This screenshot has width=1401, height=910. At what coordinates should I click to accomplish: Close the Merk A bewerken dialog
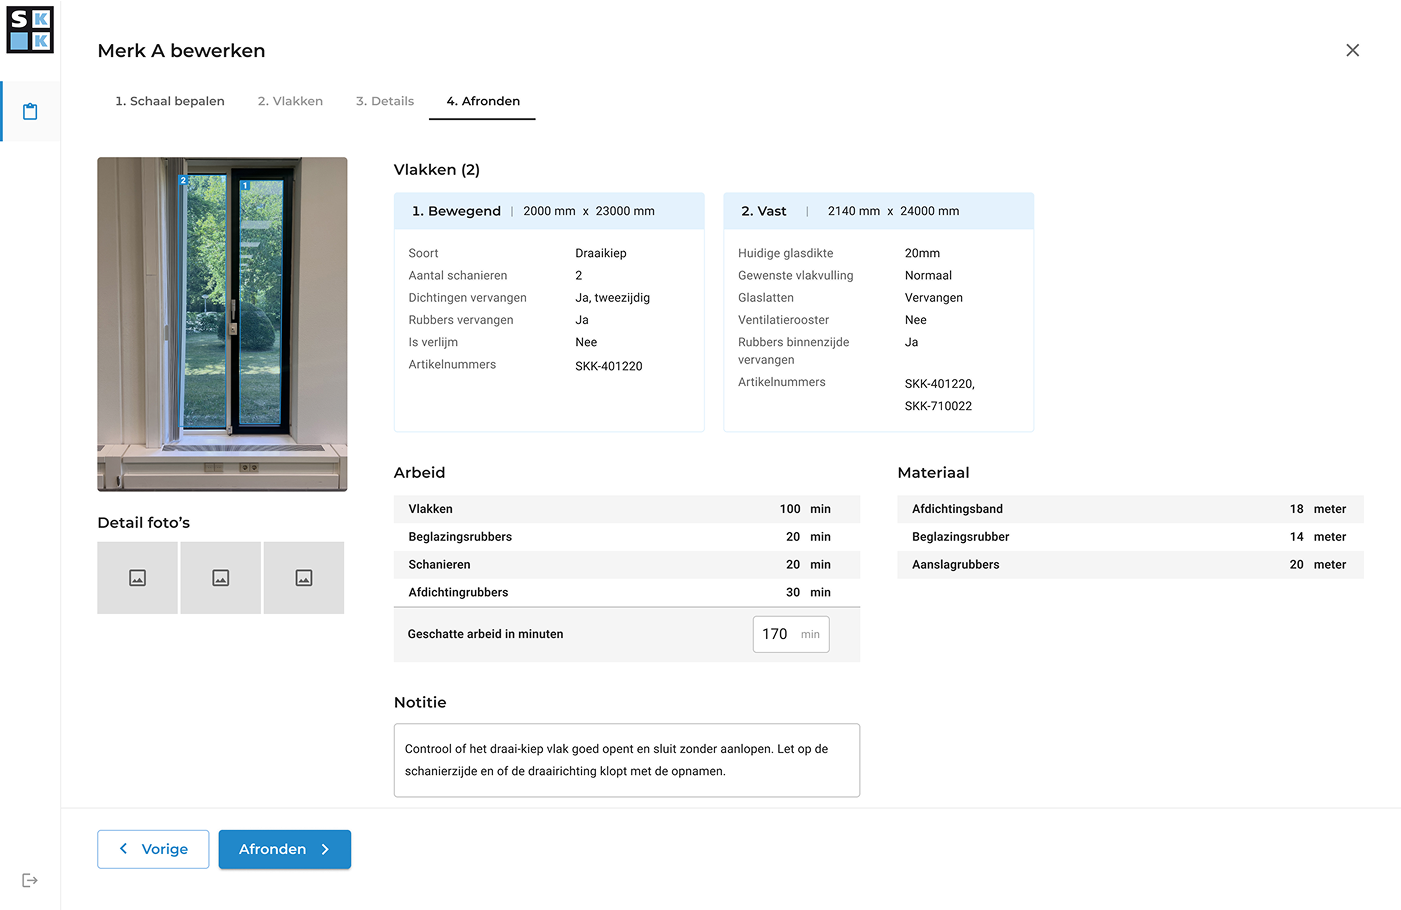[x=1352, y=50]
